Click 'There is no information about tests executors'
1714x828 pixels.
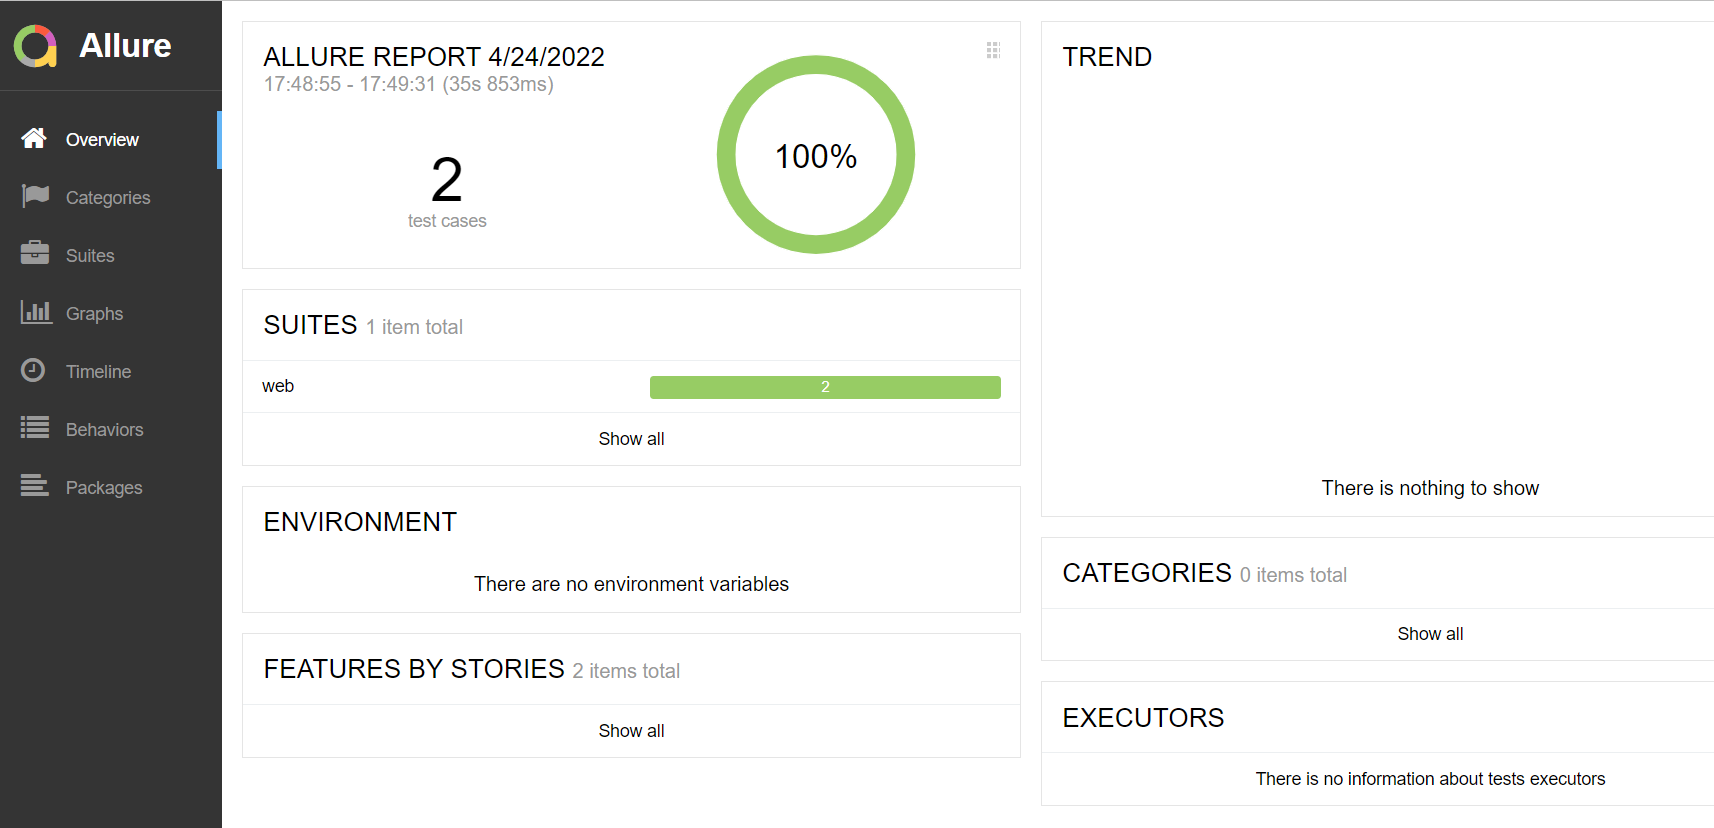(1430, 779)
